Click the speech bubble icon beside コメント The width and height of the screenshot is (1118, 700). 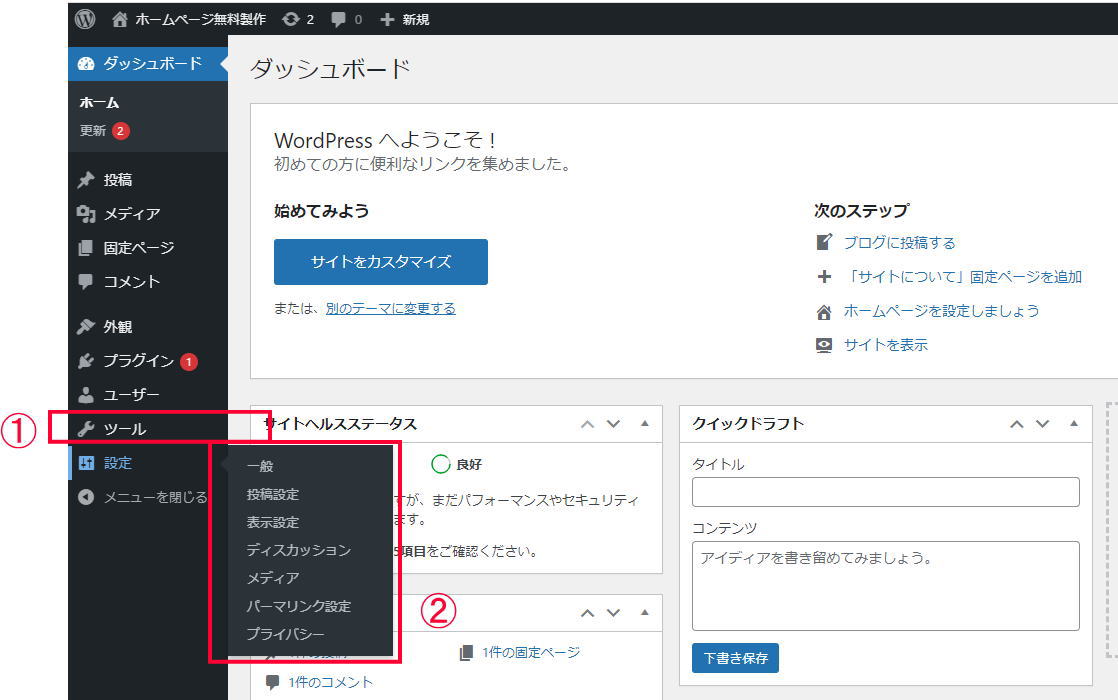pyautogui.click(x=86, y=282)
